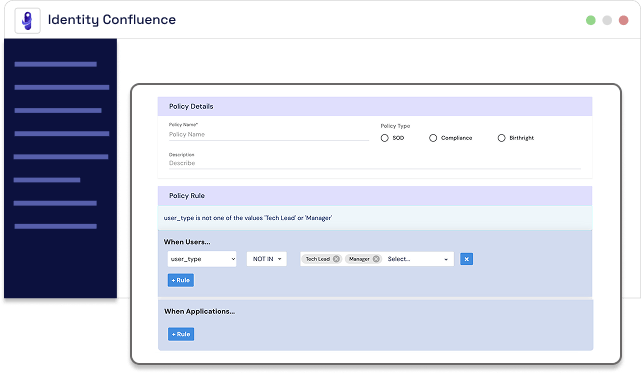Delete the user_type rule with blue X

[x=466, y=259]
